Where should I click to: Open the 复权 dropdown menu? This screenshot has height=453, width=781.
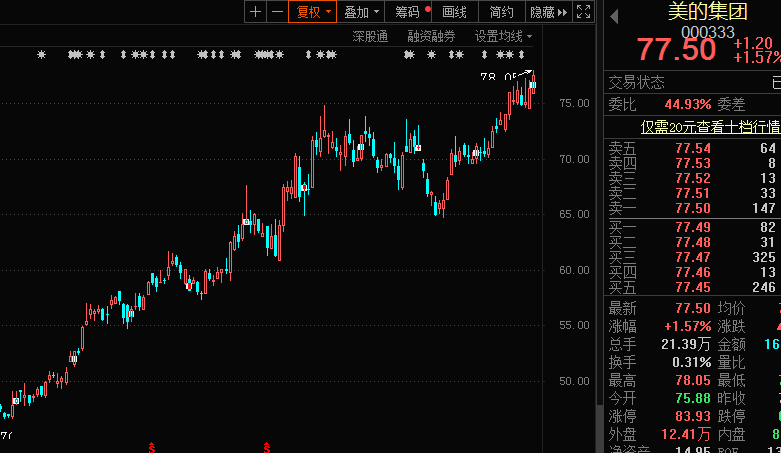pyautogui.click(x=313, y=12)
